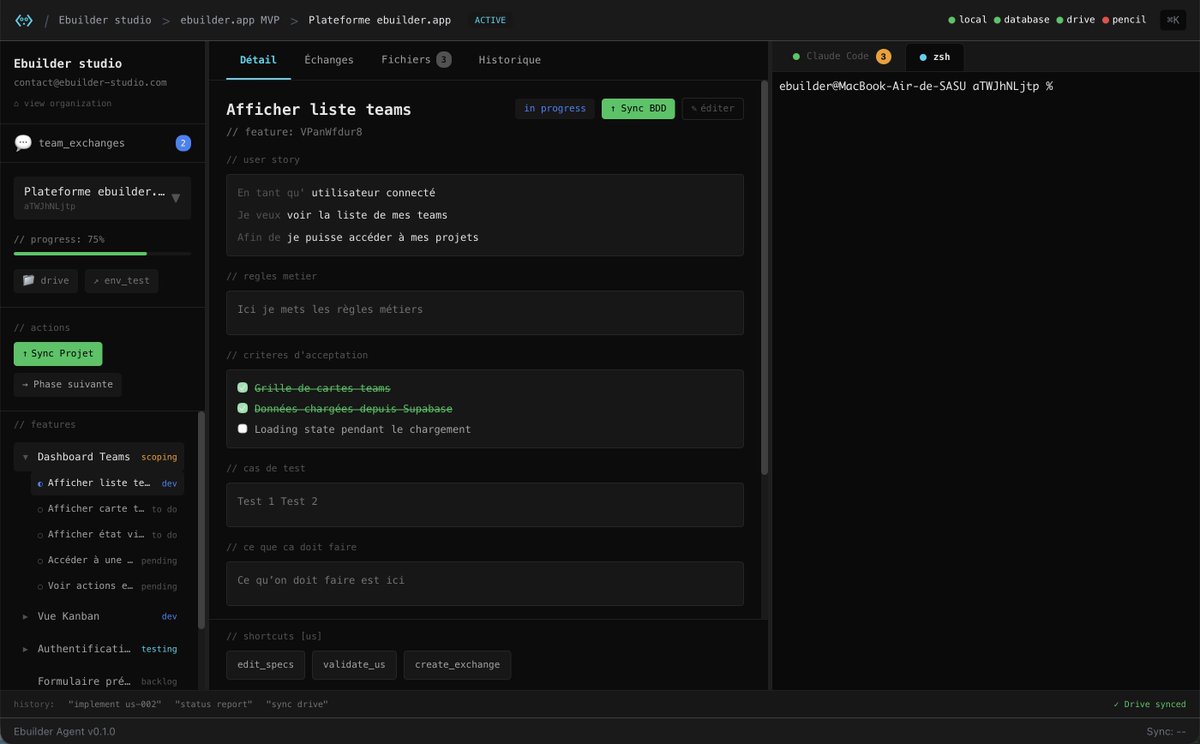Open the env_test link button

click(121, 281)
